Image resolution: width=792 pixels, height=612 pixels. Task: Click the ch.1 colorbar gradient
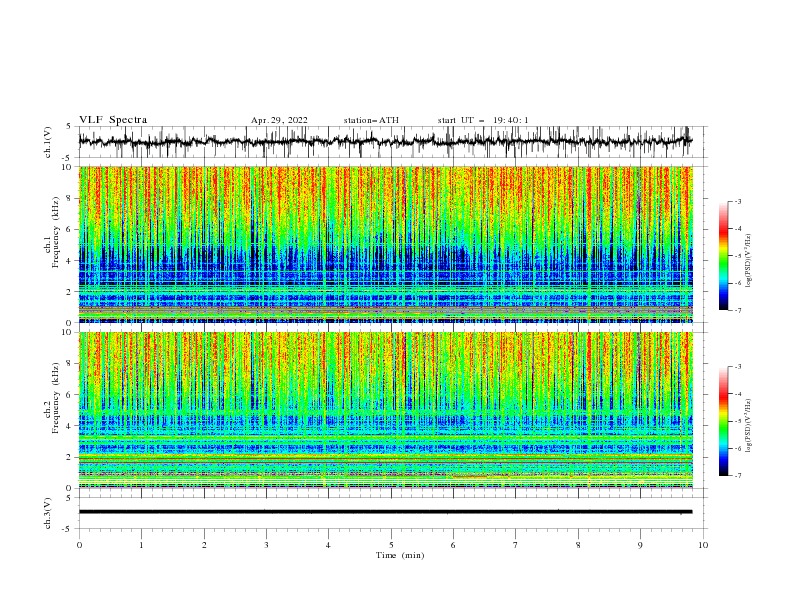pos(723,256)
